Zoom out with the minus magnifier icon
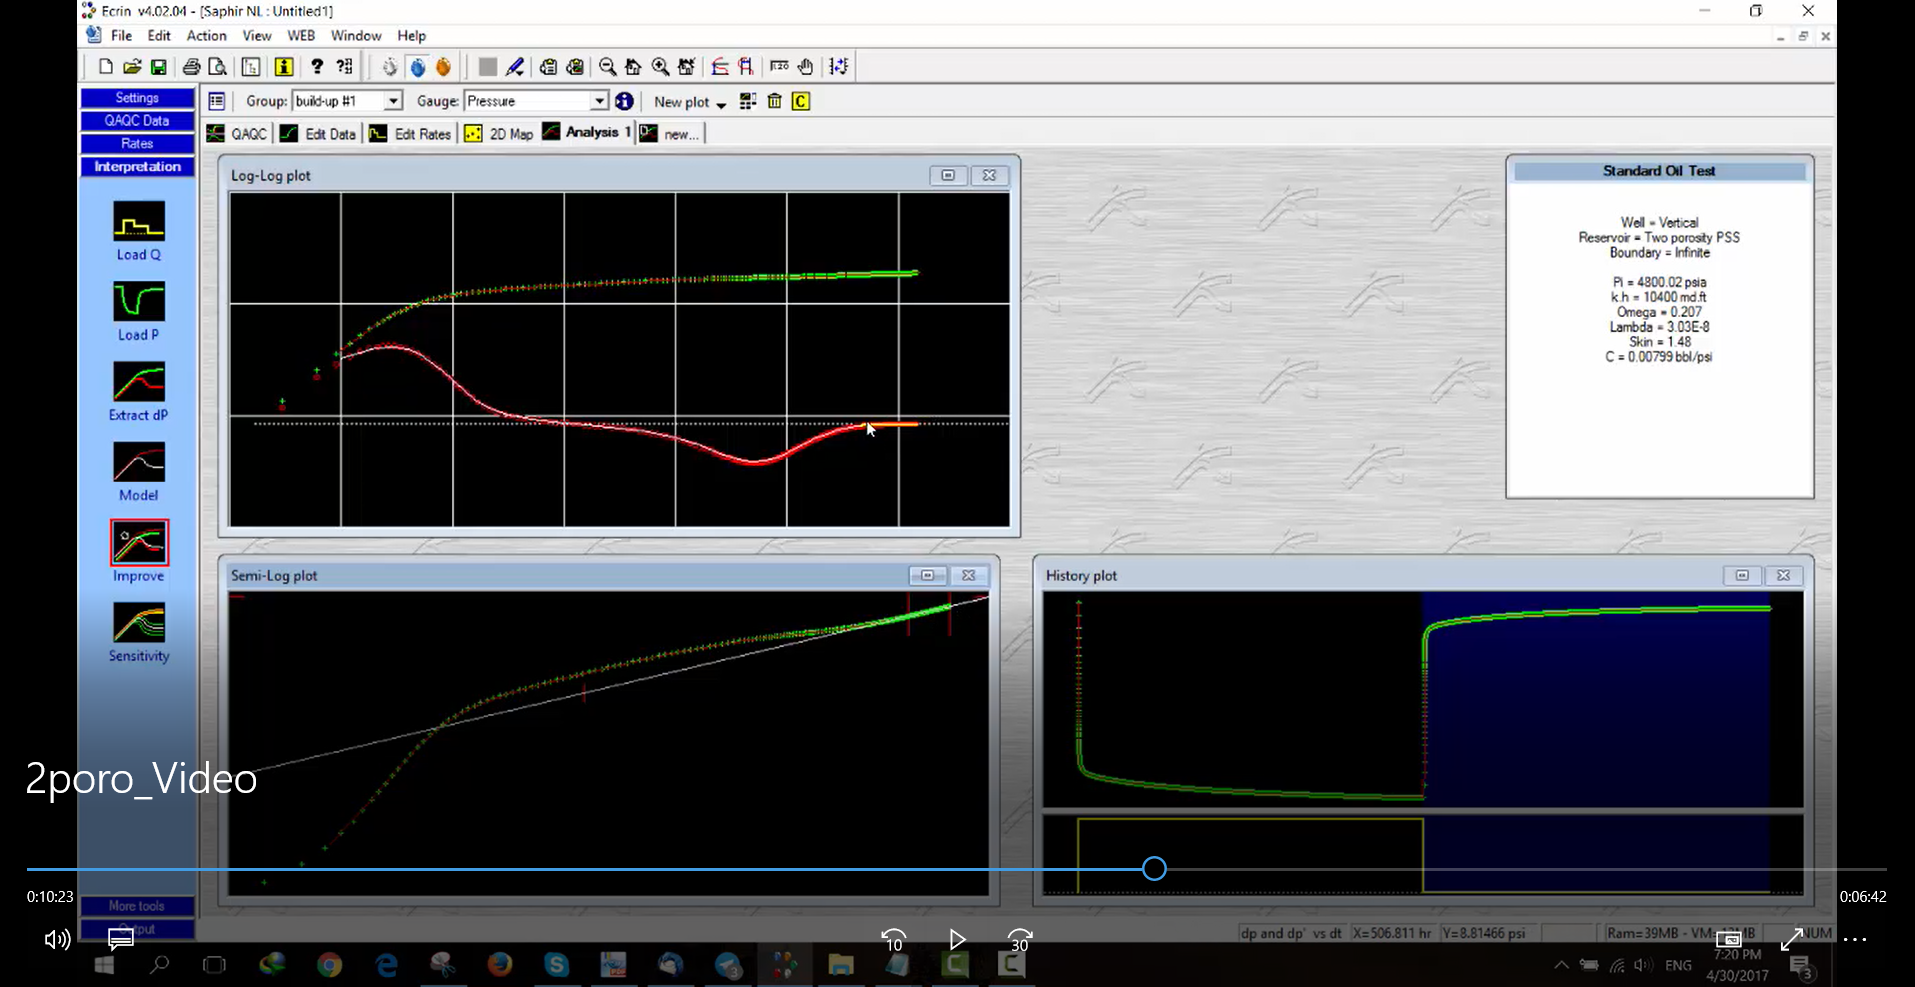Screen dimensions: 1915x987 pos(607,67)
